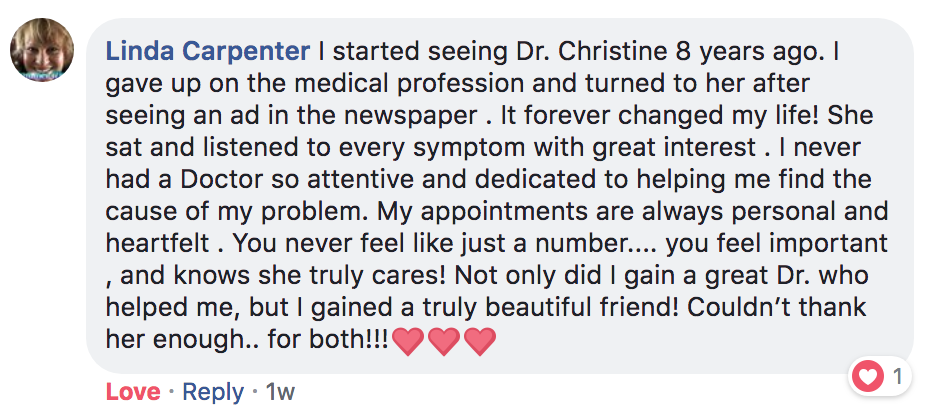Click the text "for both!!!"
938x416 pixels.
(330, 340)
